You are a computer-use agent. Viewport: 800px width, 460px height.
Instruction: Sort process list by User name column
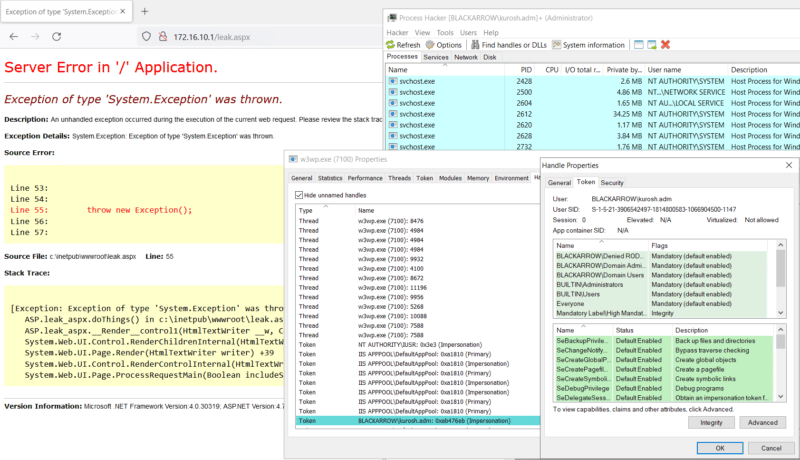coord(686,70)
